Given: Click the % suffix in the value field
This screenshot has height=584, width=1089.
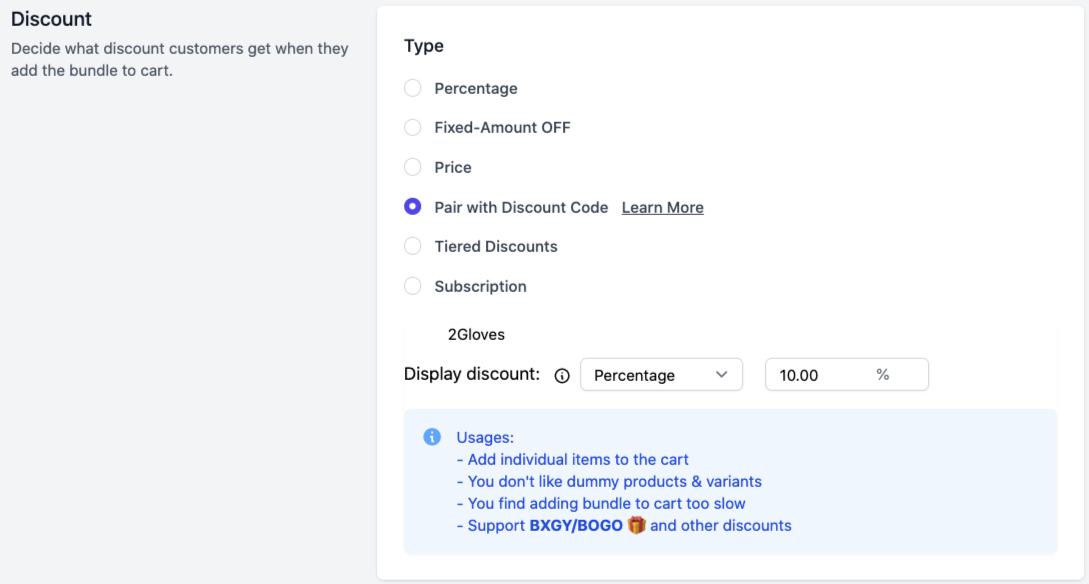Looking at the screenshot, I should click(x=882, y=375).
